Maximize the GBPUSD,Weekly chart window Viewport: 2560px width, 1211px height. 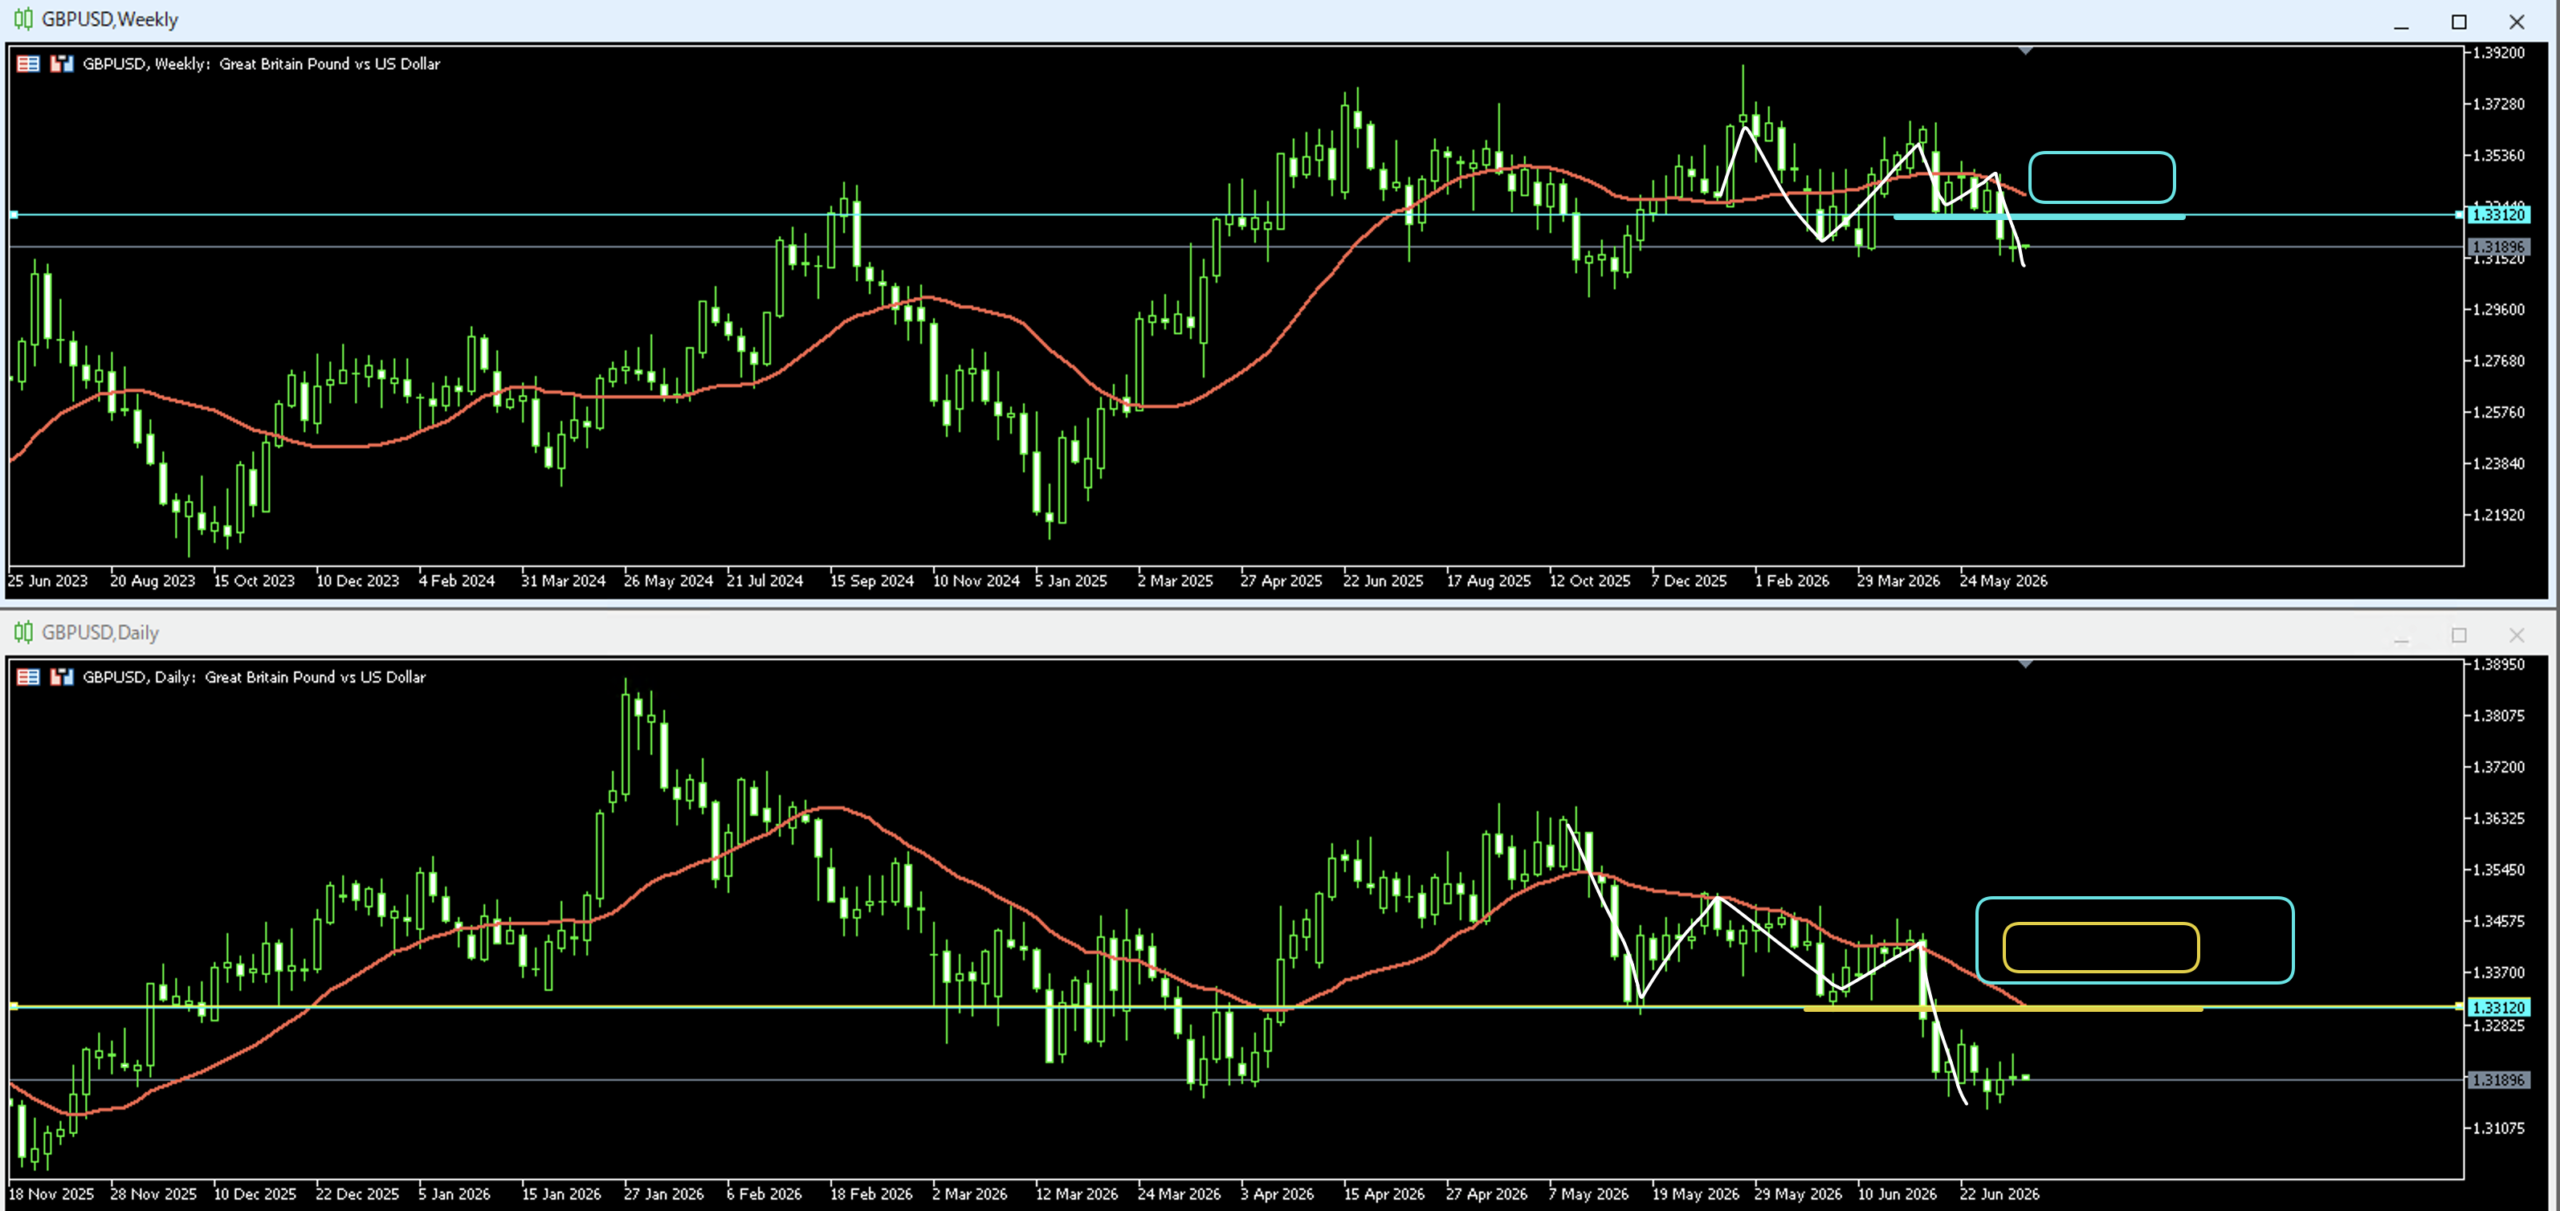click(x=2459, y=22)
